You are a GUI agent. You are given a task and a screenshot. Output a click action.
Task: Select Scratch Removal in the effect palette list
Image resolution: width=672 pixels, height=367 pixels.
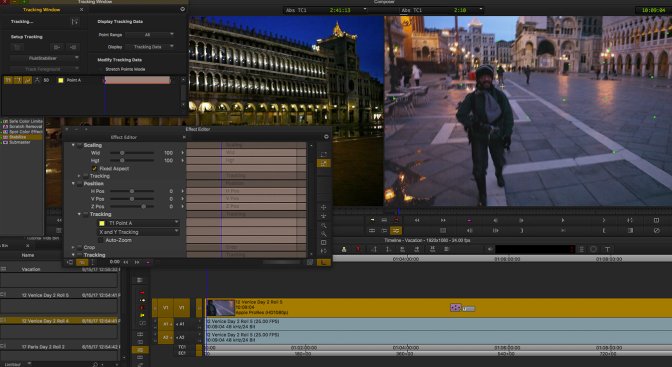26,127
